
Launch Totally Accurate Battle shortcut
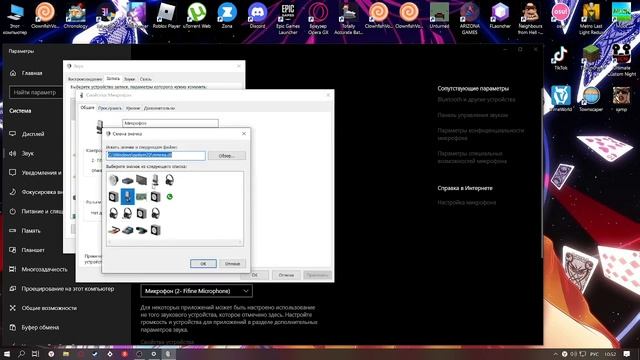pos(348,19)
